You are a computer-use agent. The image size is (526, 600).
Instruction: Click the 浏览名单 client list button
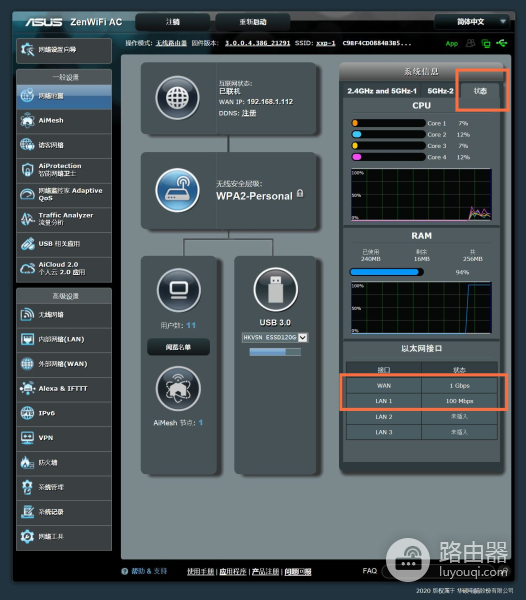click(178, 347)
